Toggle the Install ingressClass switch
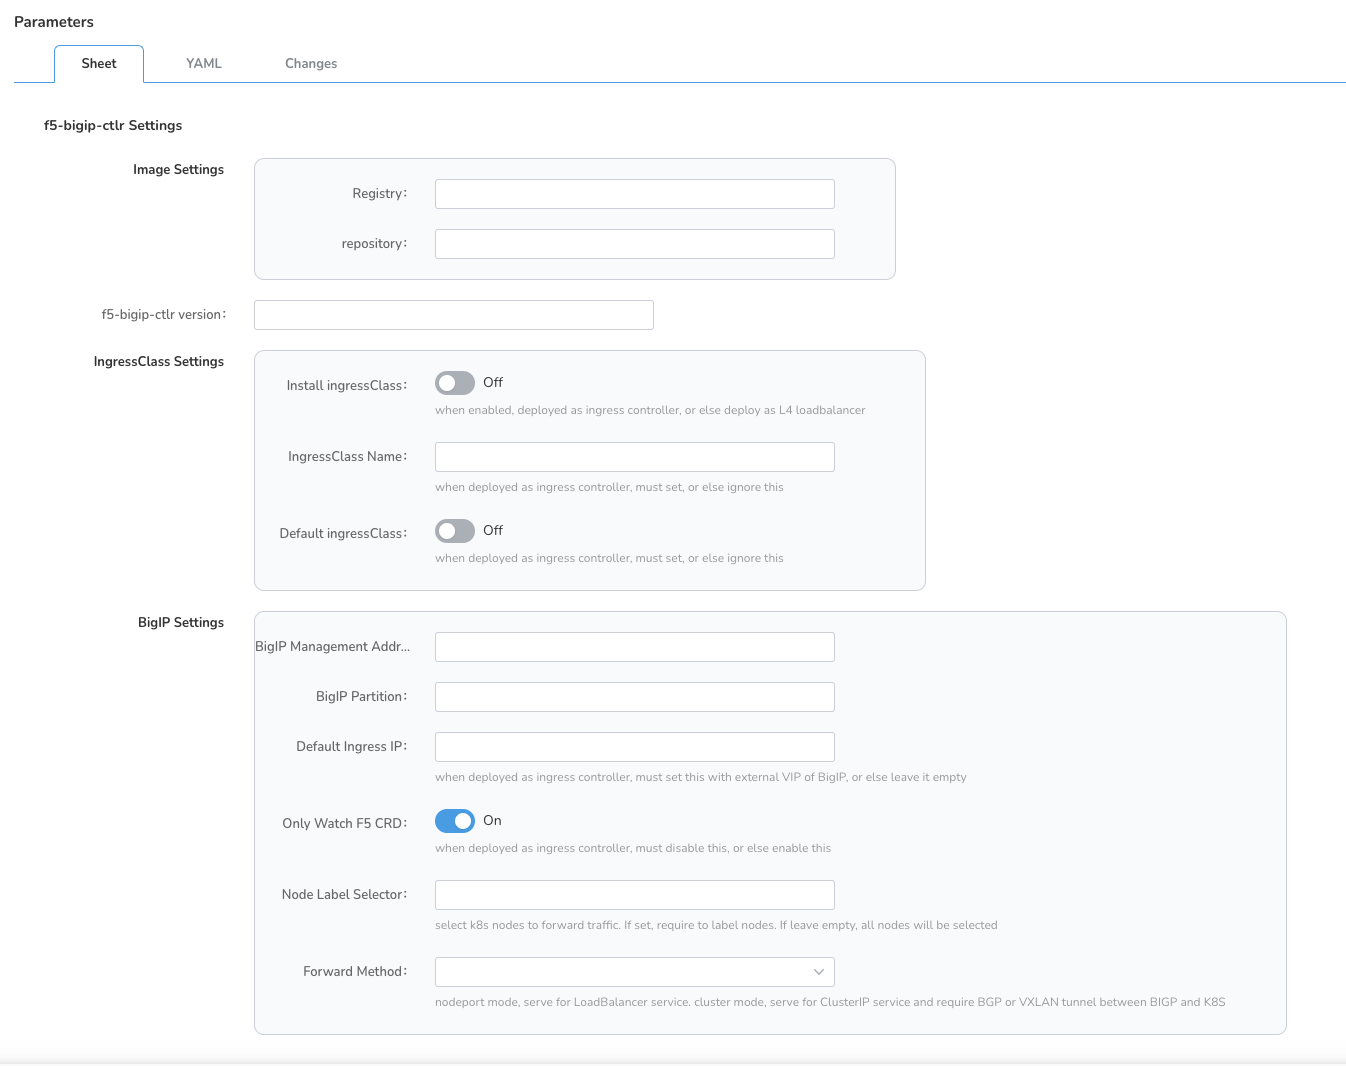This screenshot has height=1066, width=1346. 455,383
